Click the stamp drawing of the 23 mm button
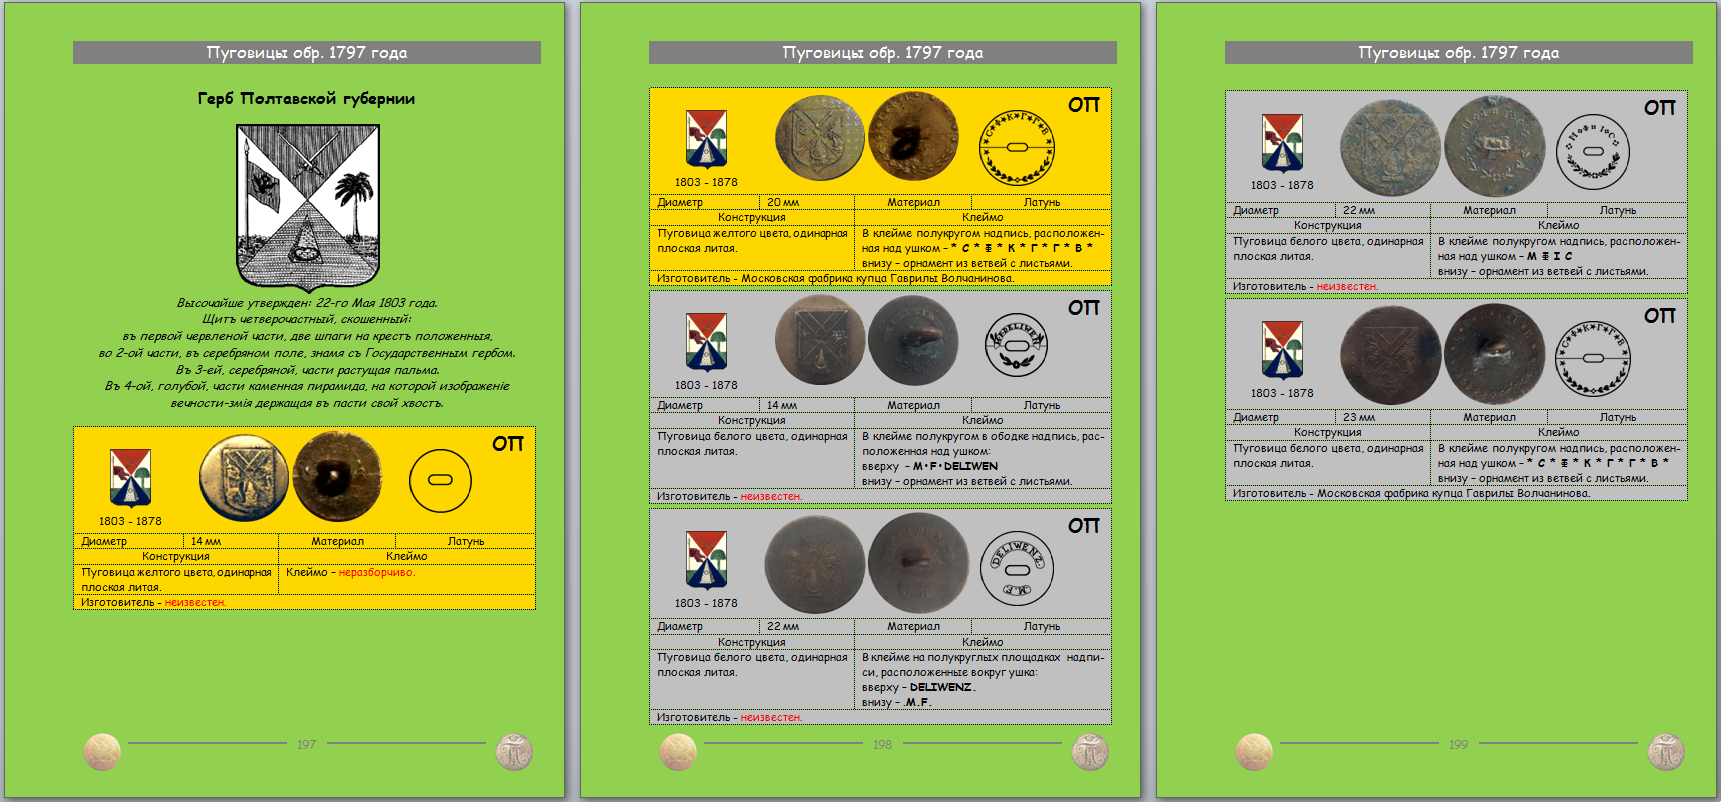This screenshot has width=1721, height=802. click(1594, 358)
